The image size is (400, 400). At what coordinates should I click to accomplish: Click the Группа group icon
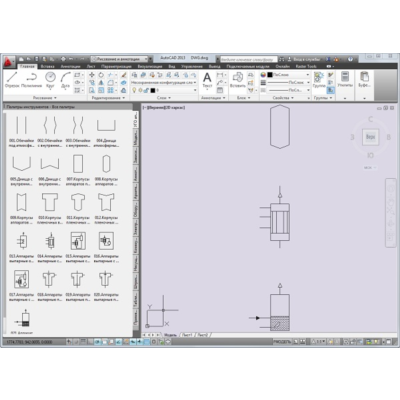coord(319,80)
